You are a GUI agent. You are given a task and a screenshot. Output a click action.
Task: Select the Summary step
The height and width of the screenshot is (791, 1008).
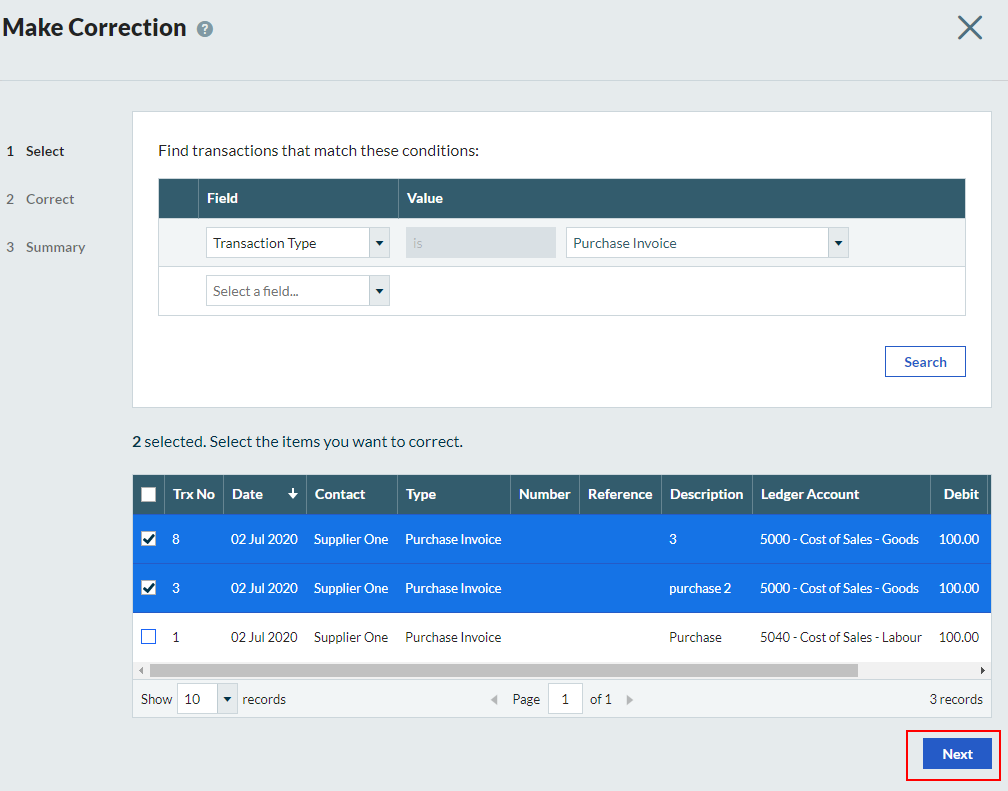click(x=55, y=247)
